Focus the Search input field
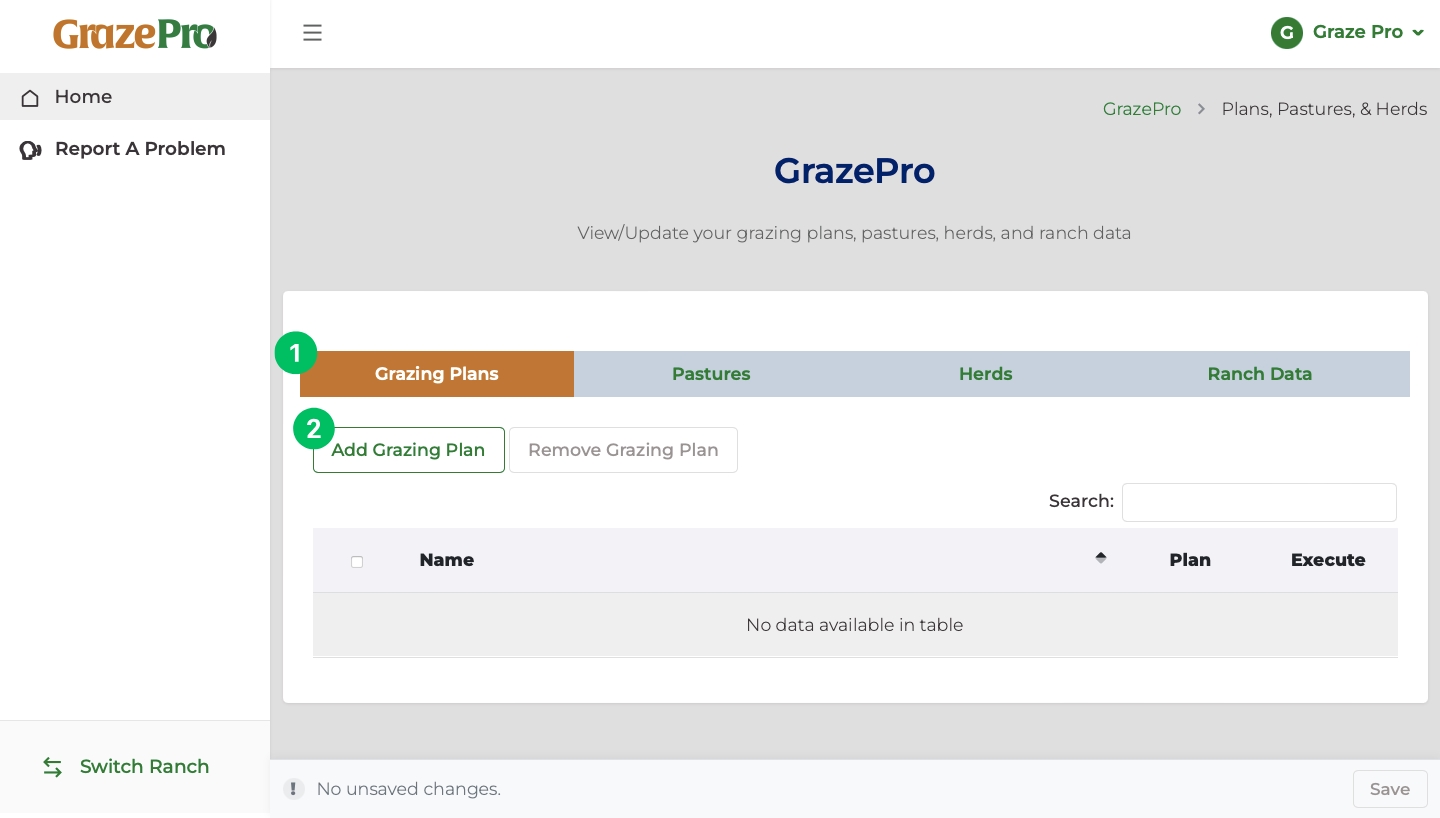Image resolution: width=1440 pixels, height=818 pixels. point(1259,502)
